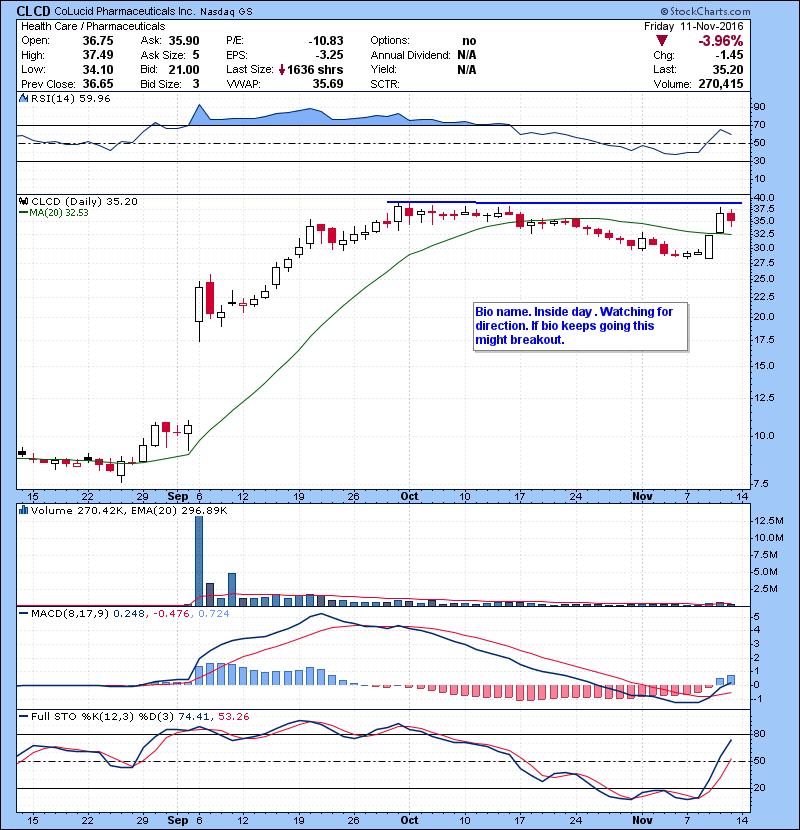Click the green line marker before MA(20)
The height and width of the screenshot is (830, 800).
(x=23, y=212)
